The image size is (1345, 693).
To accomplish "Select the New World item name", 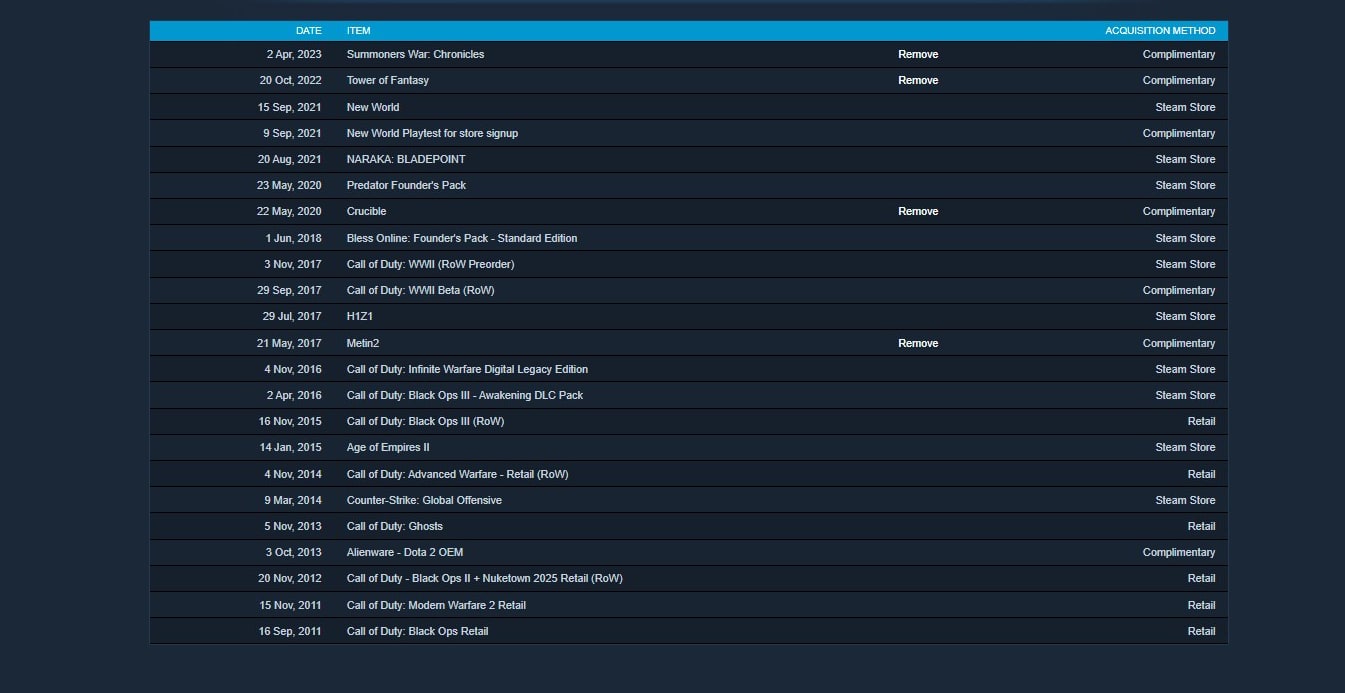I will click(x=373, y=107).
